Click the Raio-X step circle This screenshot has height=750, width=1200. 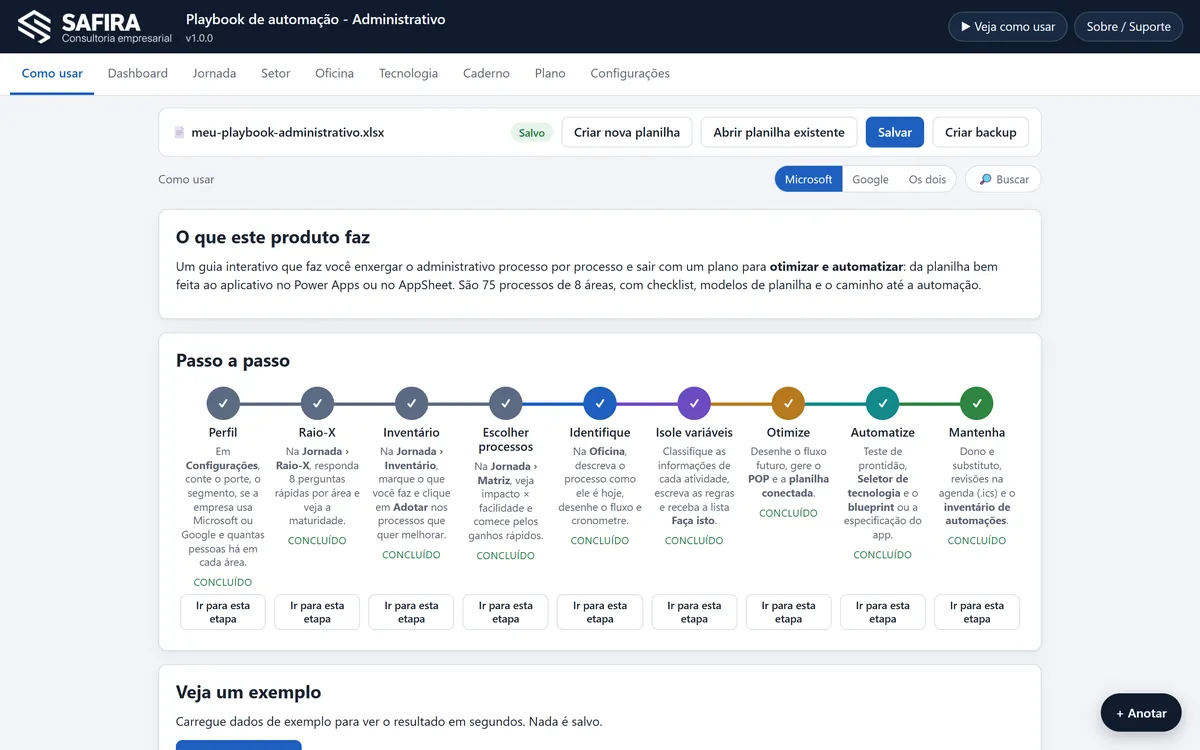click(317, 403)
